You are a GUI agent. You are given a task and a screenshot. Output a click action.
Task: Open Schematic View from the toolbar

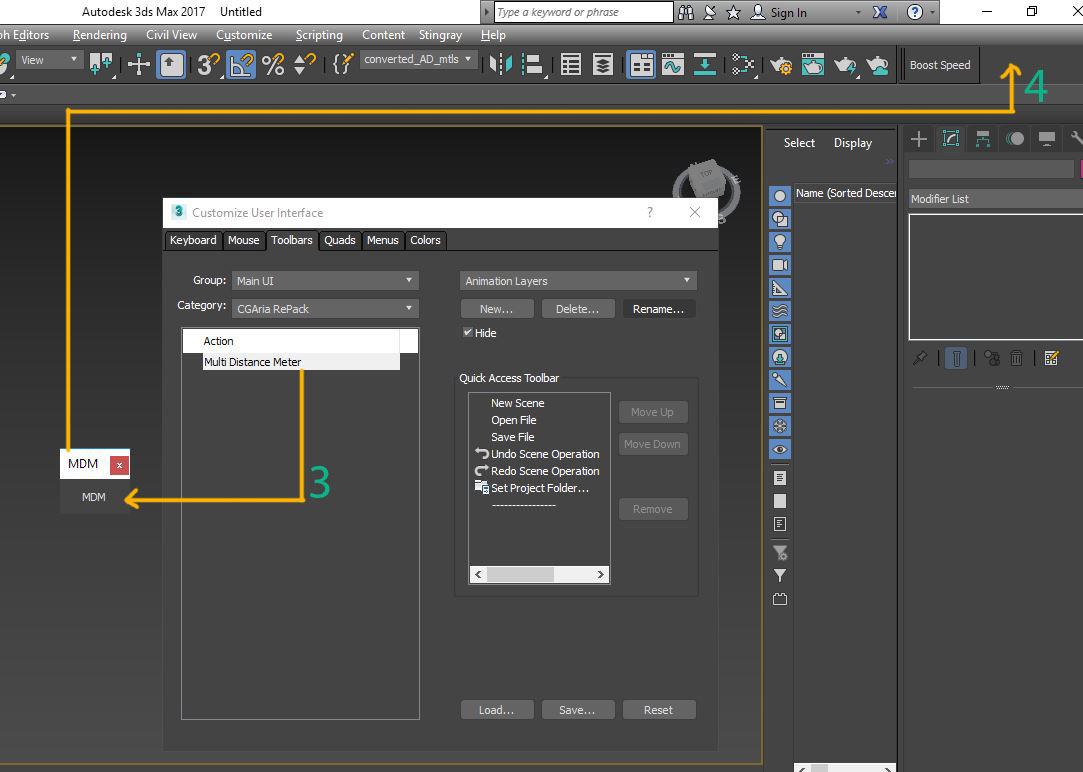(705, 65)
